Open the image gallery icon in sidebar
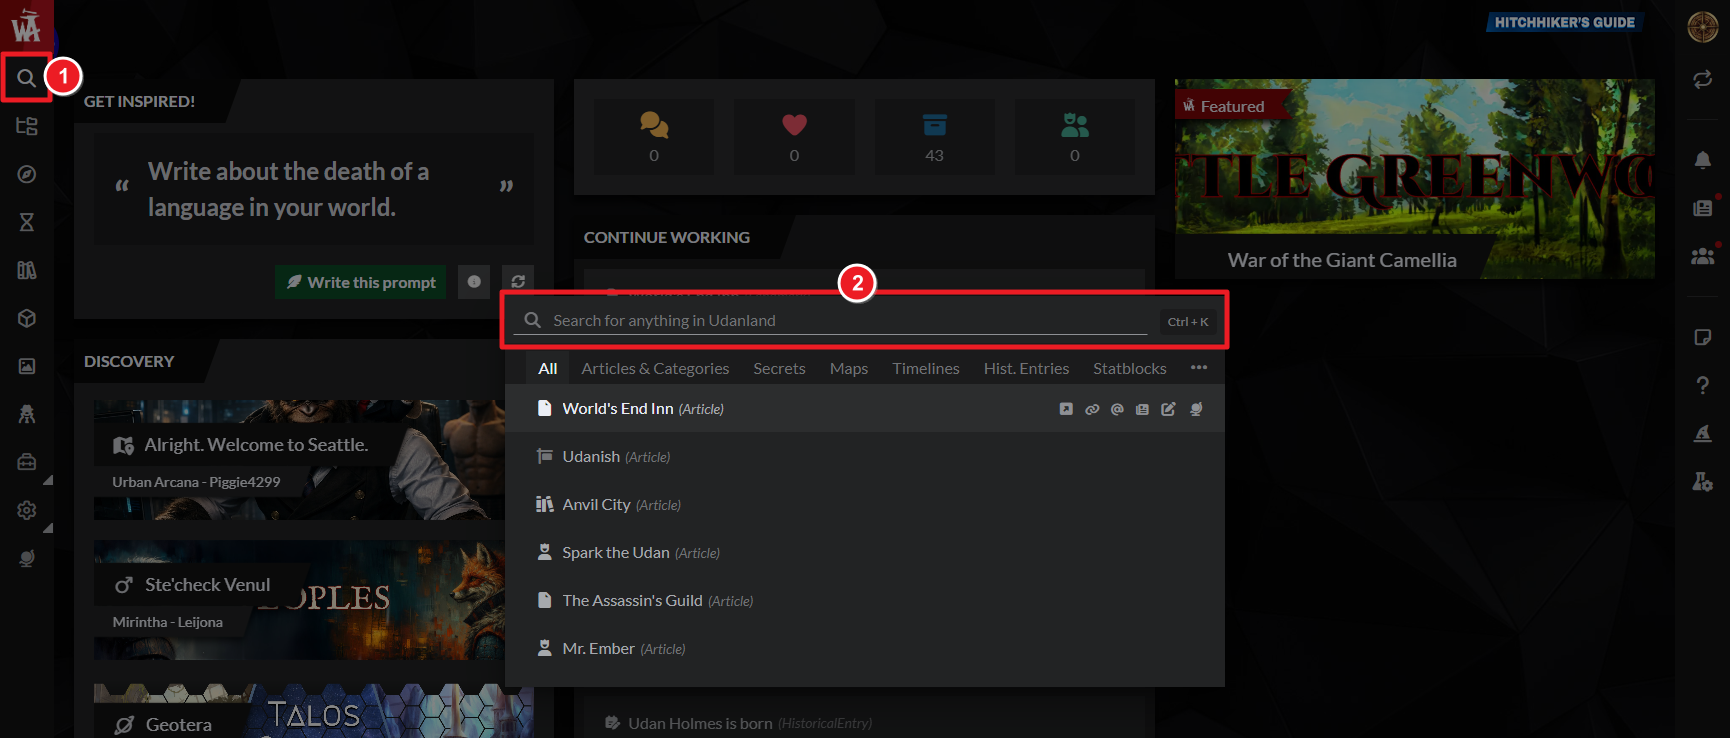The image size is (1730, 738). click(27, 366)
